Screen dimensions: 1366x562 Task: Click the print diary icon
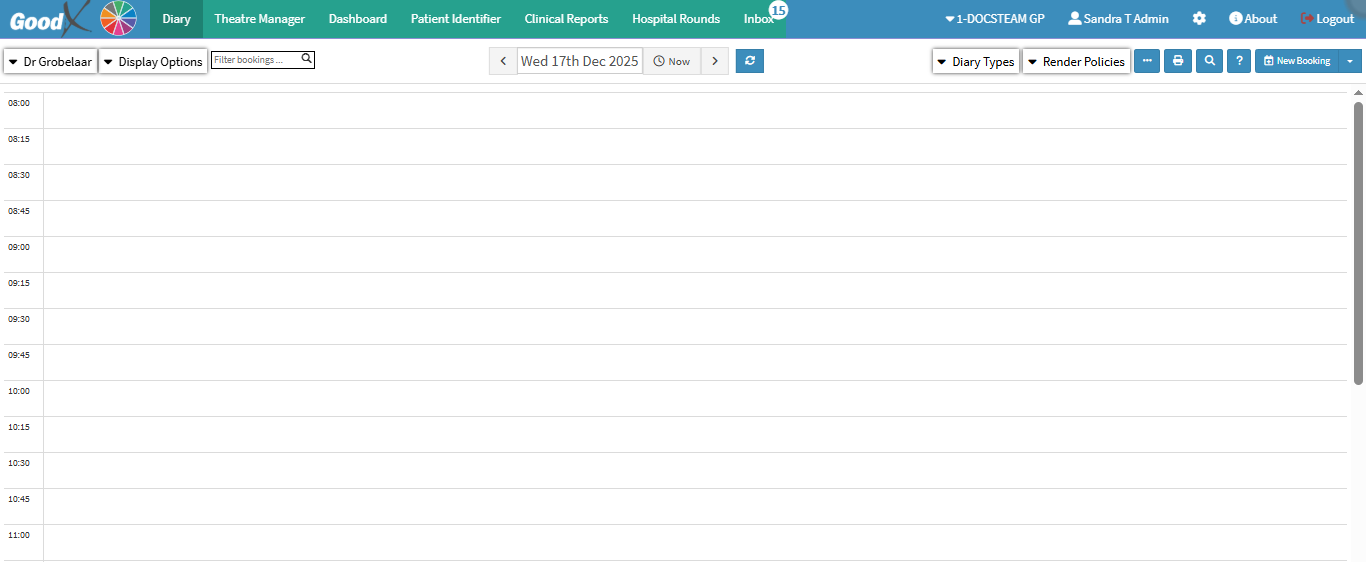1178,61
